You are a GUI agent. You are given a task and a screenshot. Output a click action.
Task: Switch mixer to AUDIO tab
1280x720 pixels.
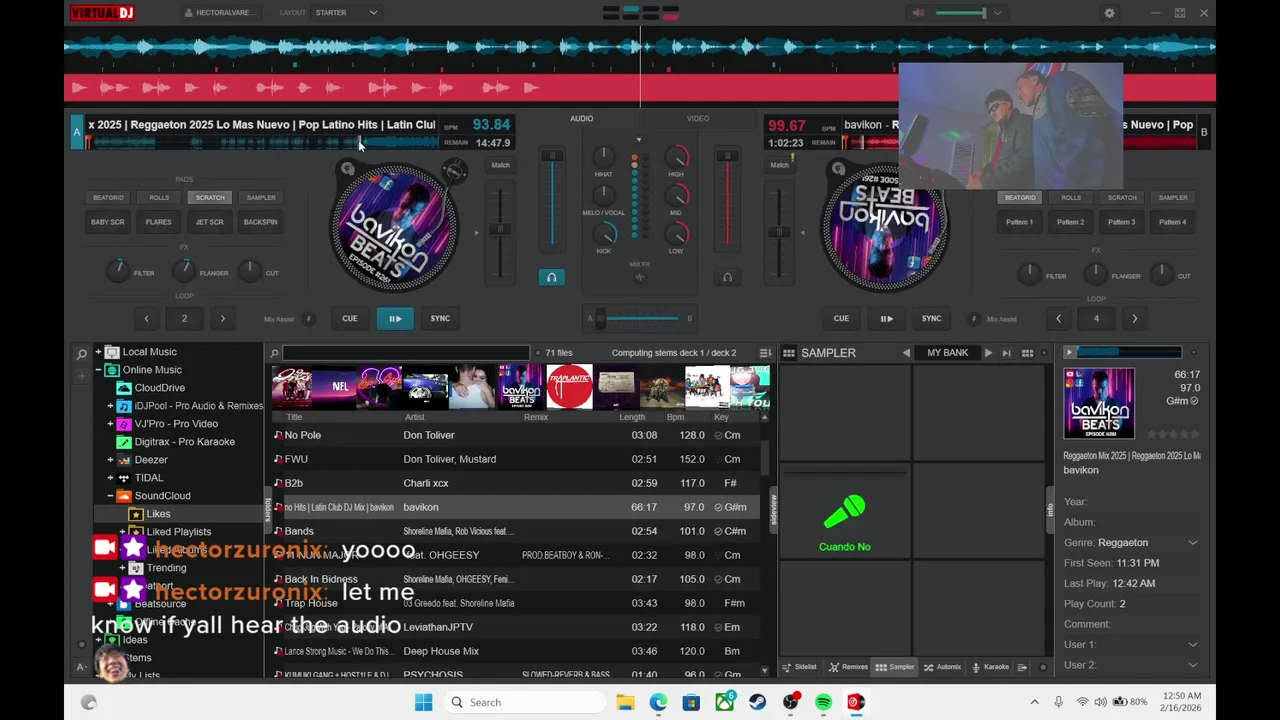(581, 118)
